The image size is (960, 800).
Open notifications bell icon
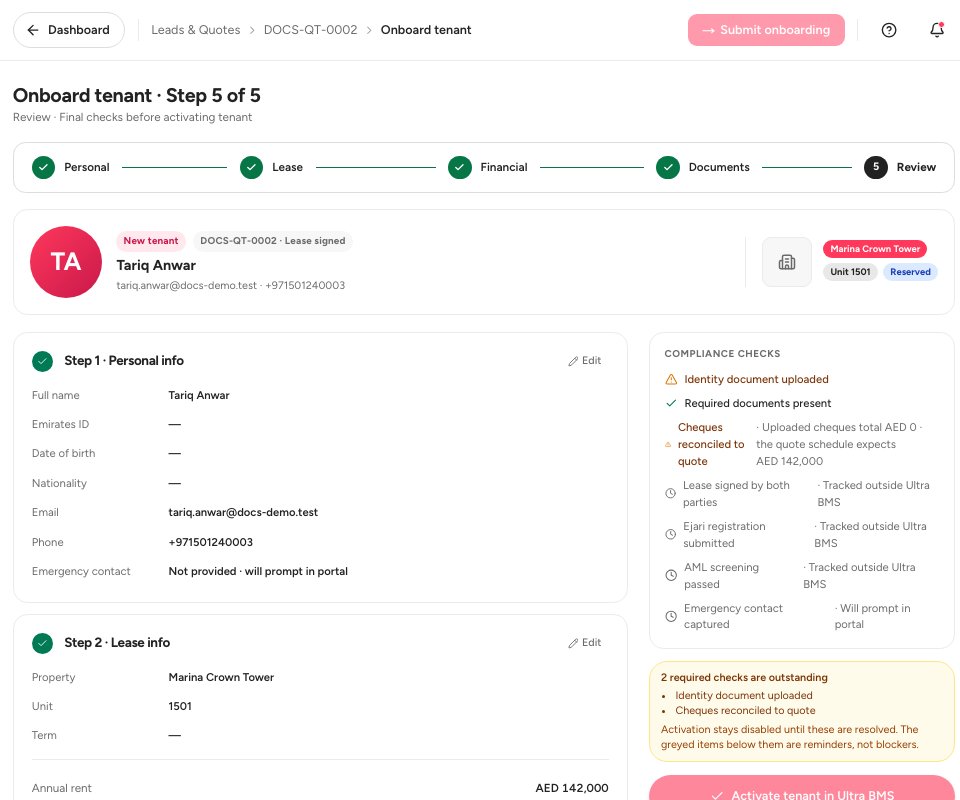(x=937, y=29)
